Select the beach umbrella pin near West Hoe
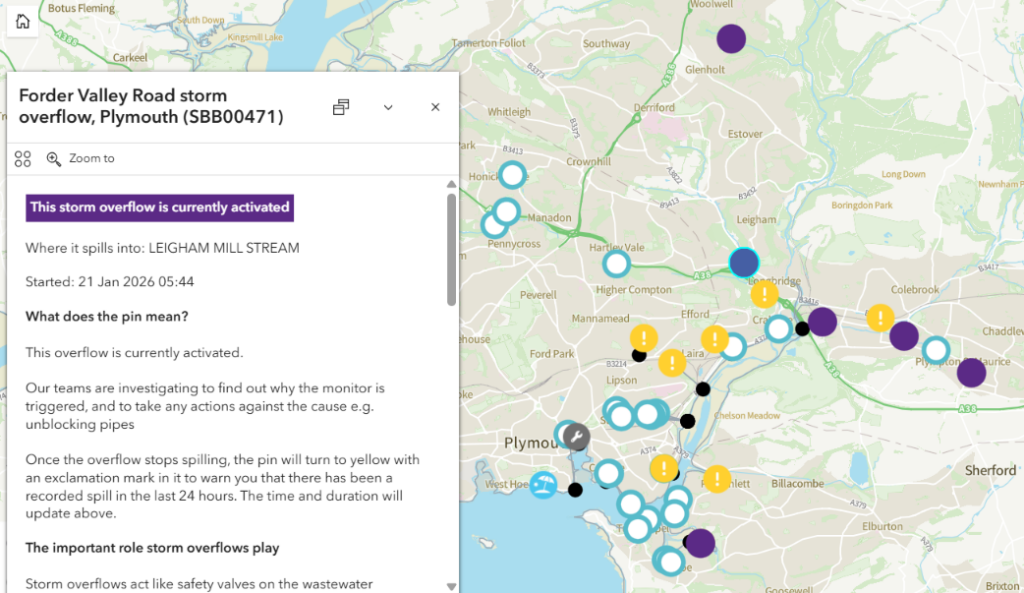1024x593 pixels. coord(543,485)
